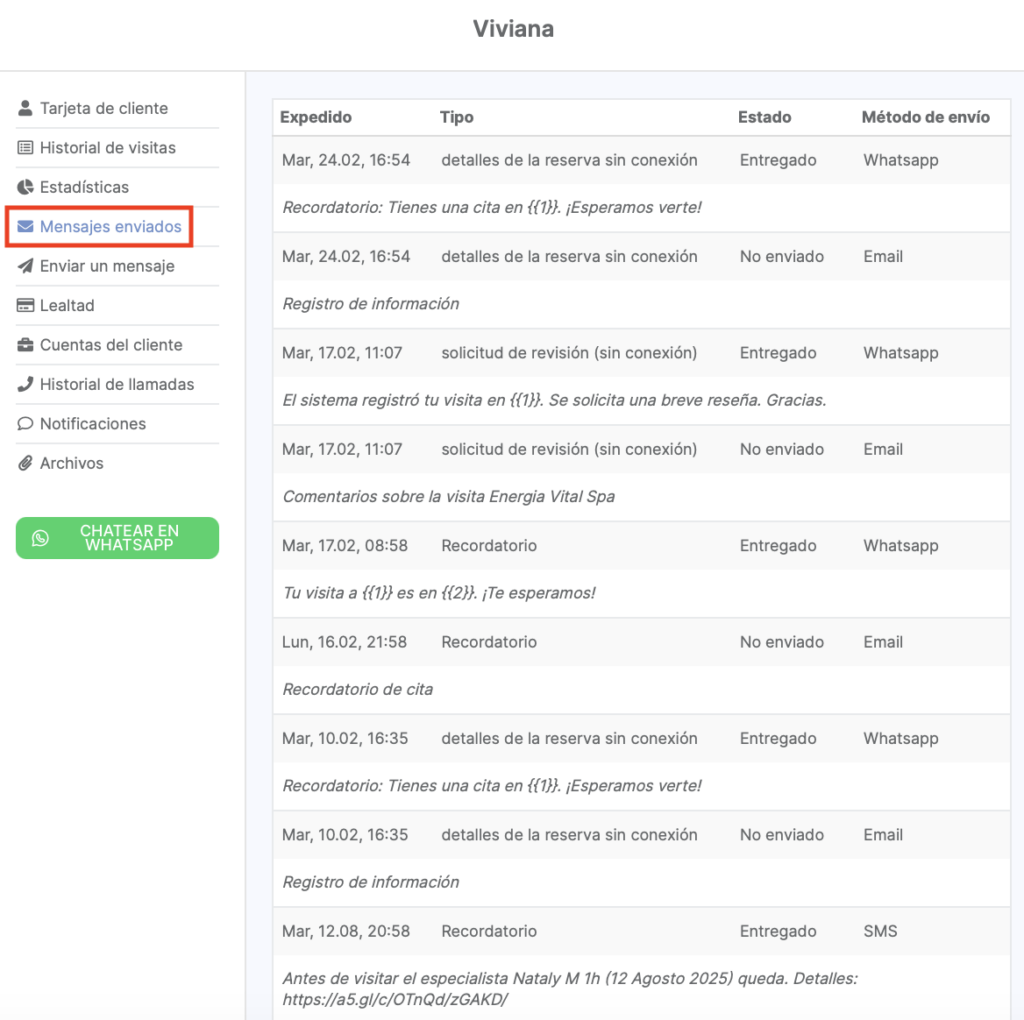Click the card icon beside Lealtad
The width and height of the screenshot is (1024, 1020).
pyautogui.click(x=25, y=306)
